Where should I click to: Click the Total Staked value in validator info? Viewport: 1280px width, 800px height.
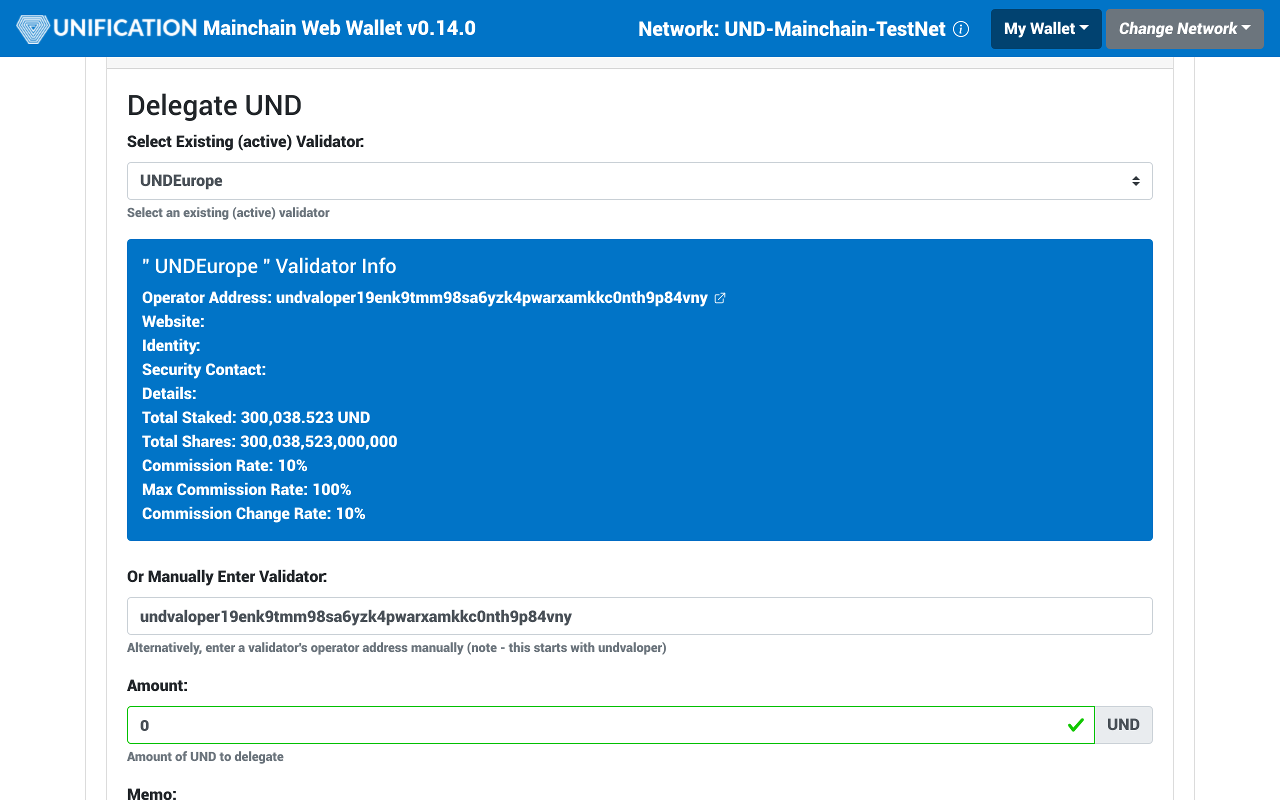tap(255, 417)
